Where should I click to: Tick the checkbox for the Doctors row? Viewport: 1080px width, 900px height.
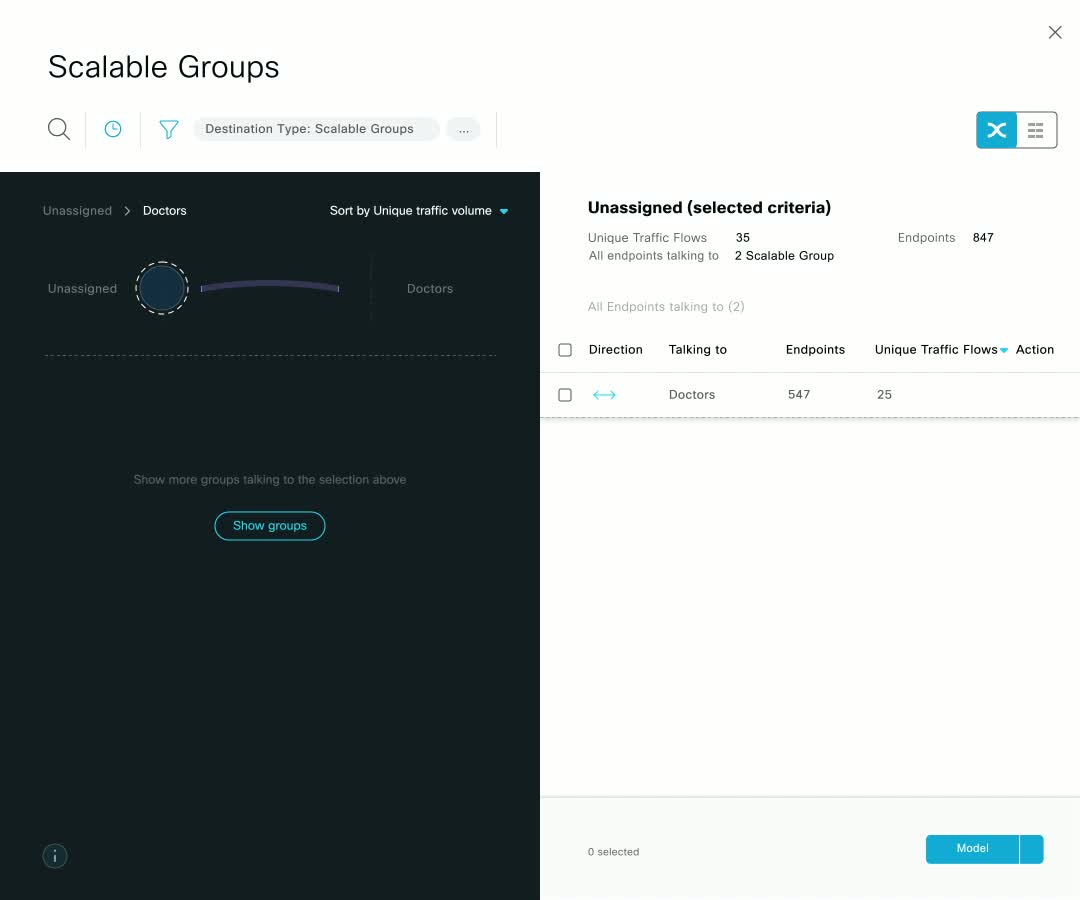[x=565, y=395]
